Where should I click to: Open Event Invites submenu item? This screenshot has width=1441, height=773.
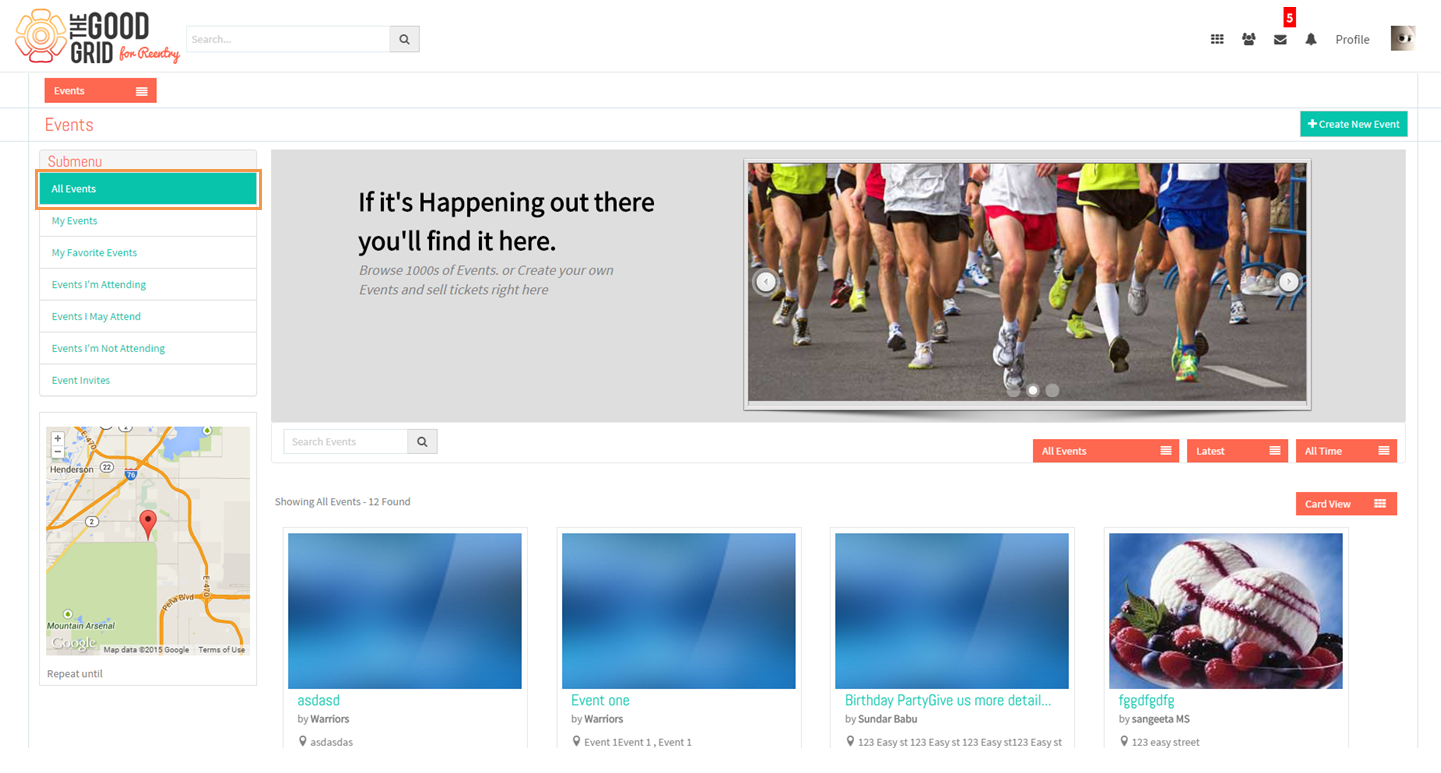click(148, 380)
